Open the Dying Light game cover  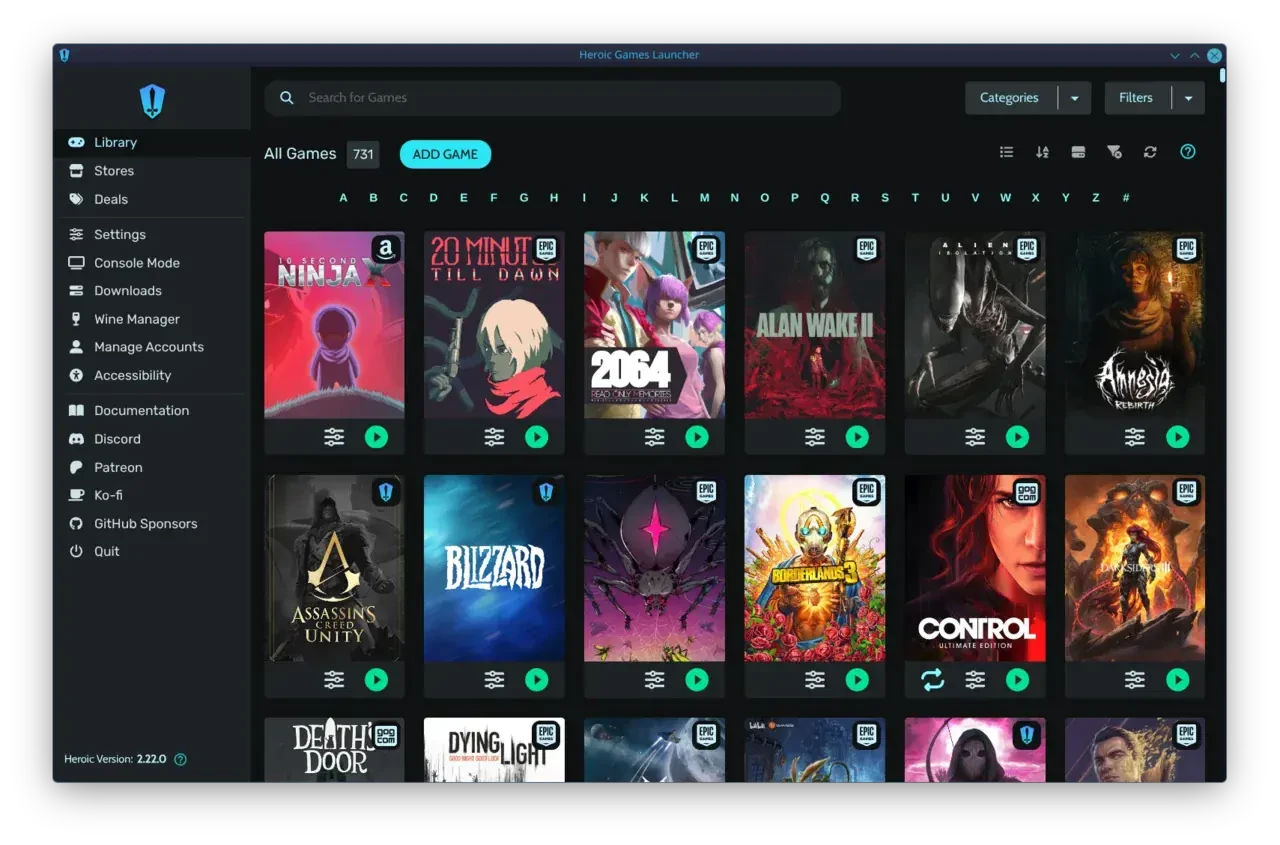[x=494, y=750]
